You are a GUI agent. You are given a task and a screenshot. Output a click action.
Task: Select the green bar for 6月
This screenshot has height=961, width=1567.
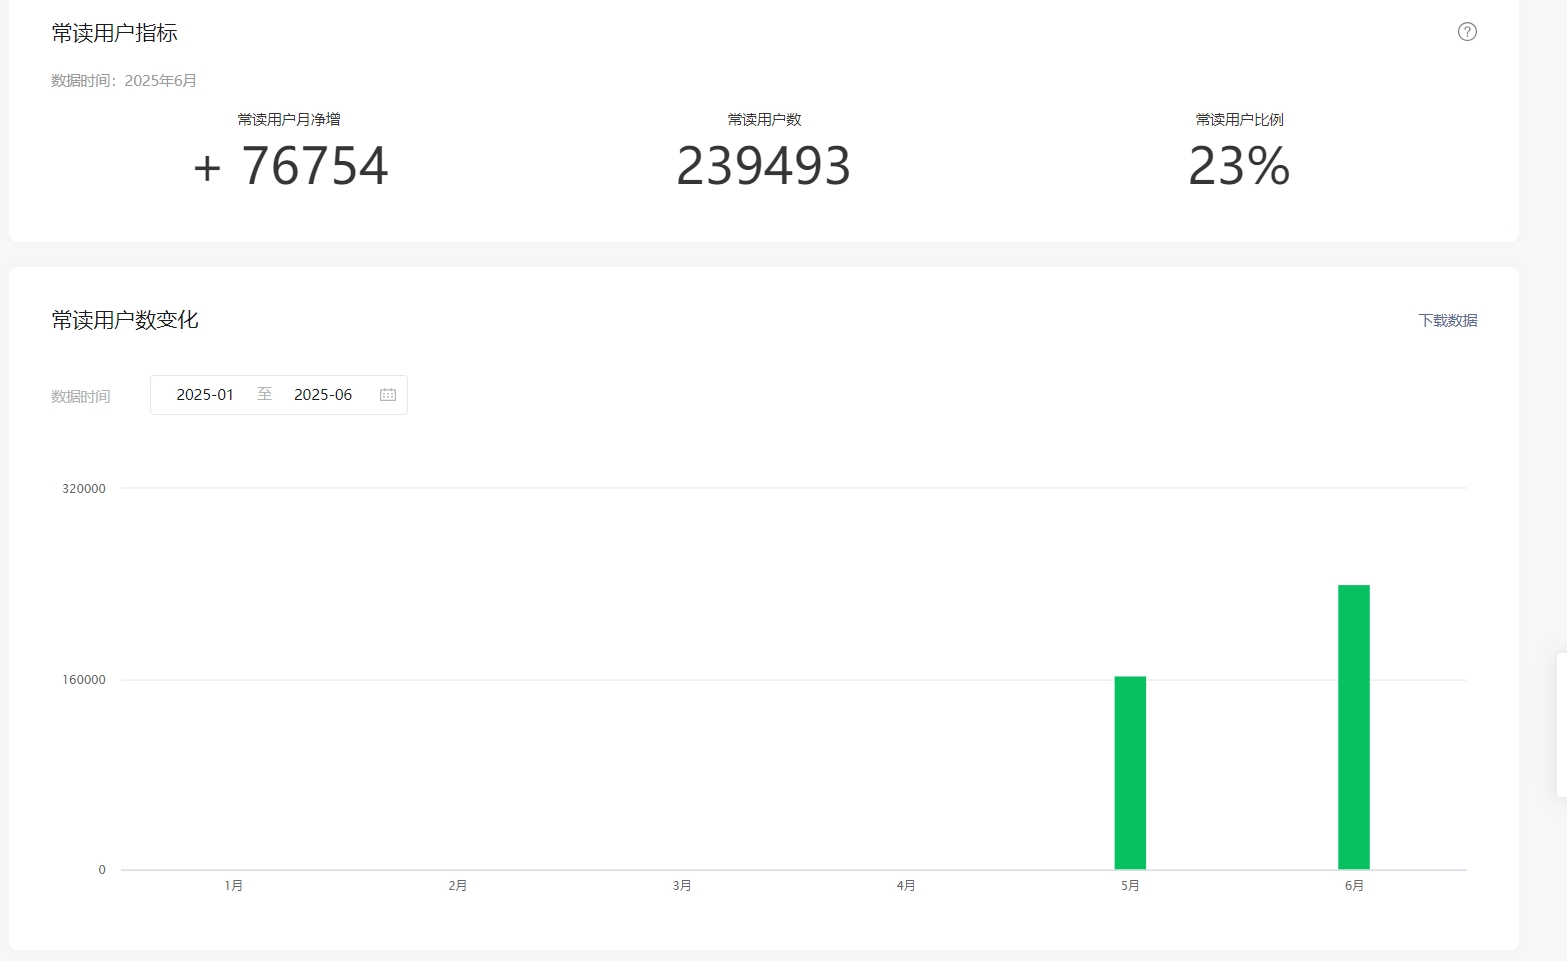click(x=1354, y=727)
